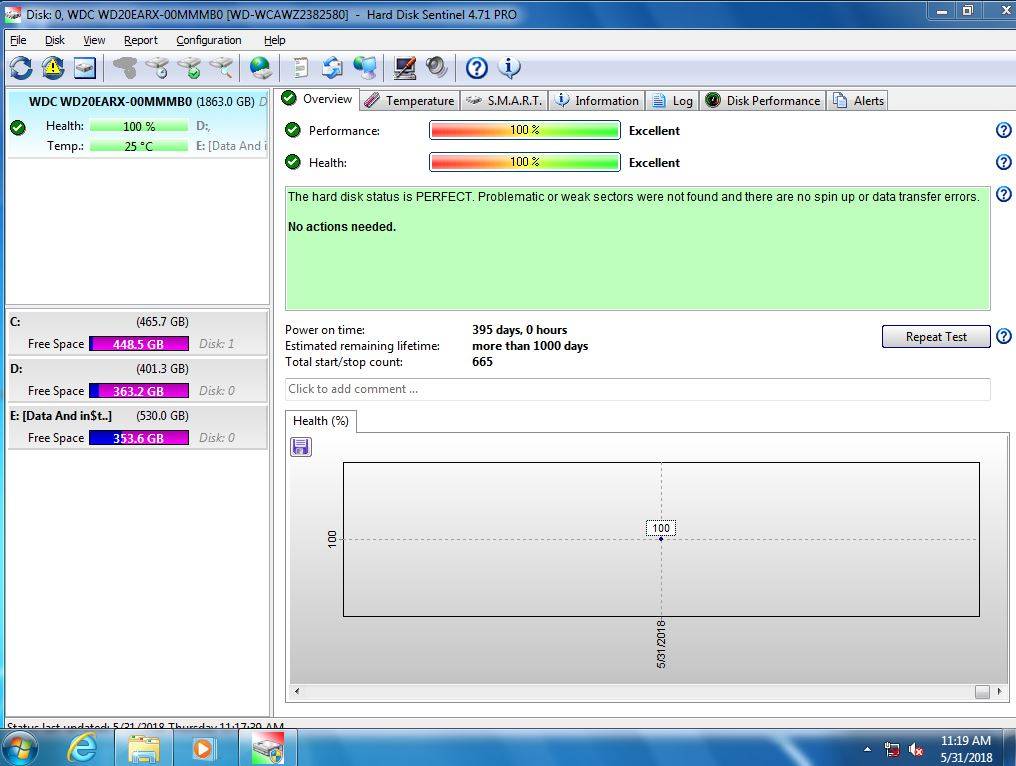
Task: Click the Performance 100 % gradient bar
Action: pyautogui.click(x=525, y=130)
